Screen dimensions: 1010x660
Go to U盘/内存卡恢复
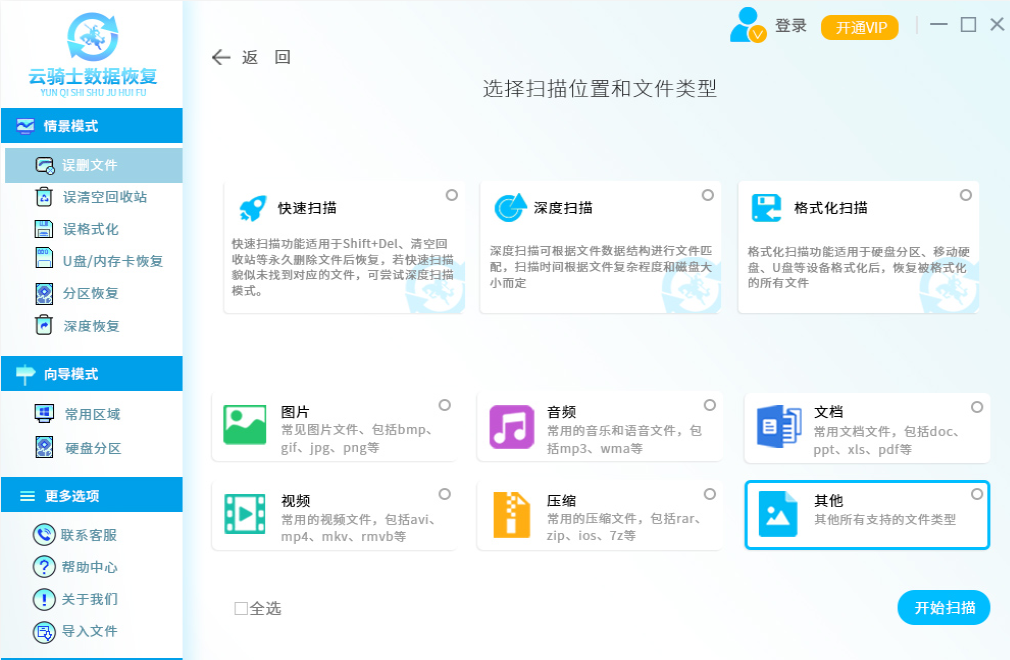coord(113,261)
